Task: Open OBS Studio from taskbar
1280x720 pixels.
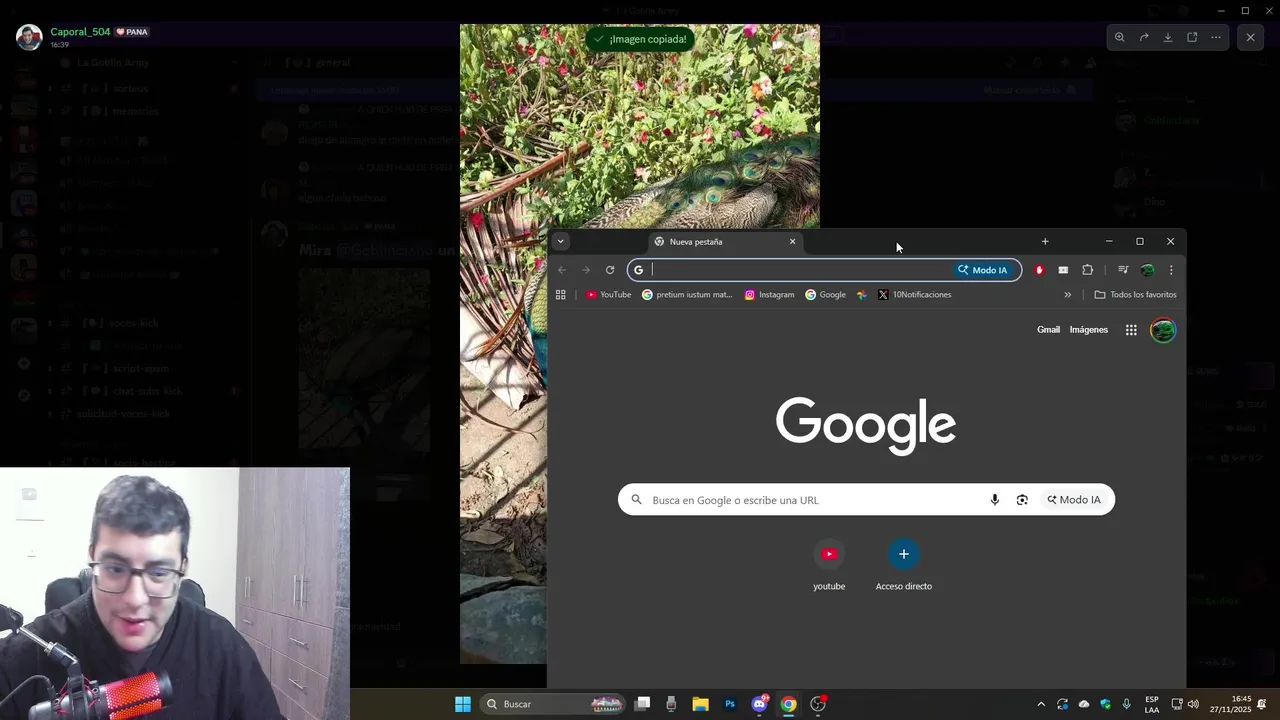Action: click(x=818, y=704)
